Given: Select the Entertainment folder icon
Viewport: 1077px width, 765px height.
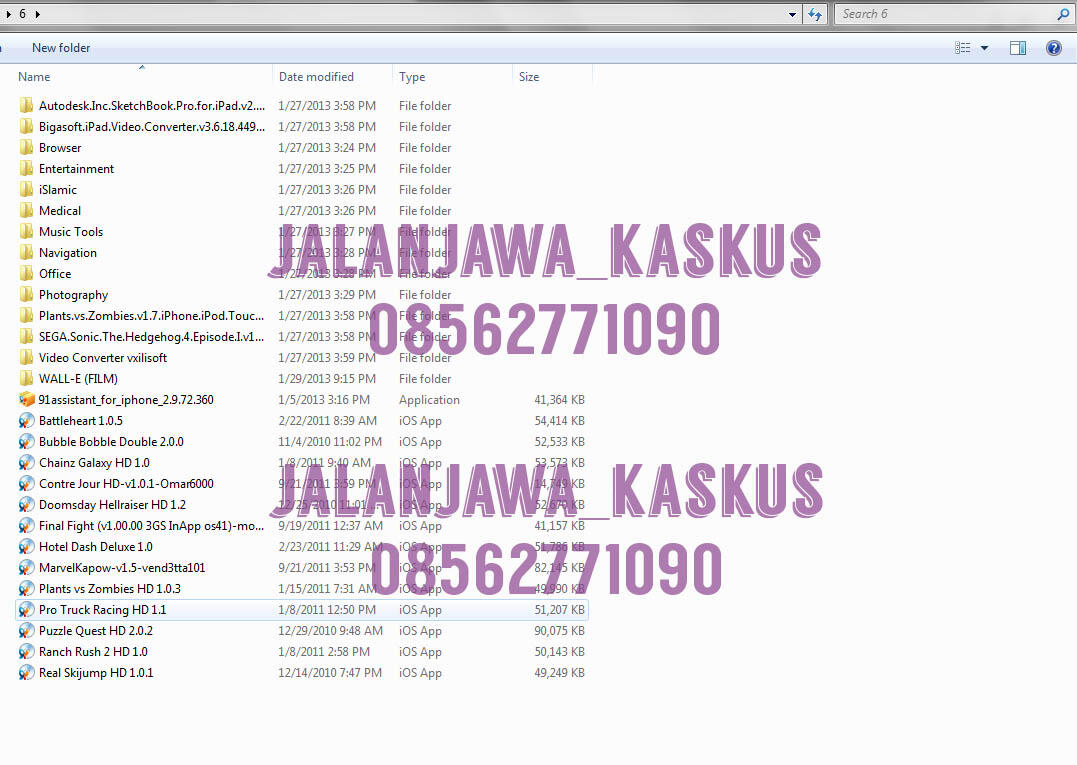Looking at the screenshot, I should [26, 168].
